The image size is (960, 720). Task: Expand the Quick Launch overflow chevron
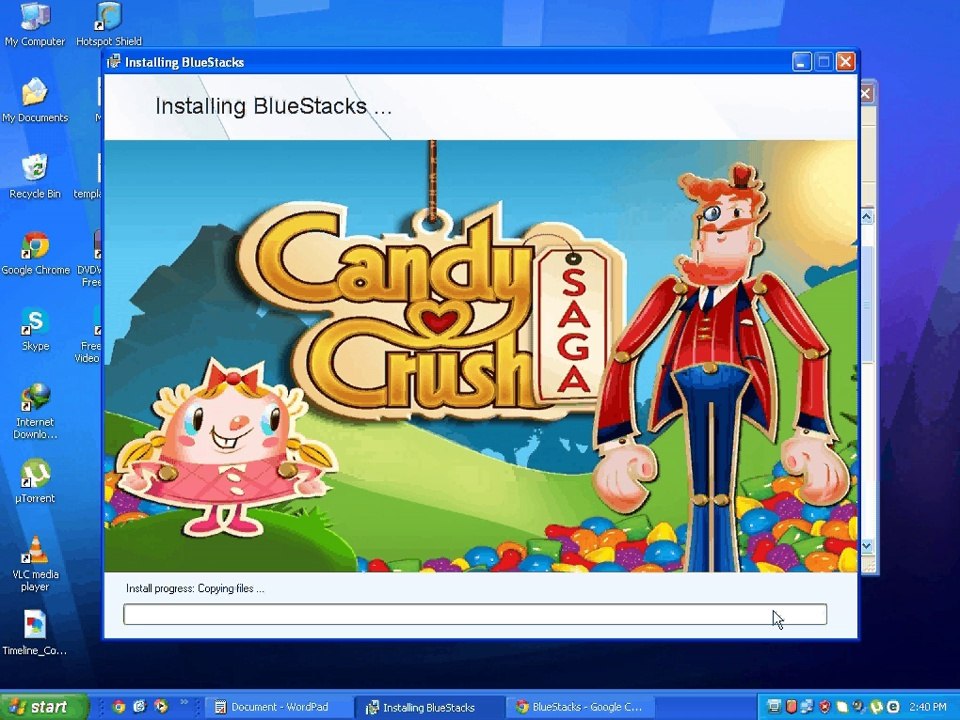tap(184, 702)
